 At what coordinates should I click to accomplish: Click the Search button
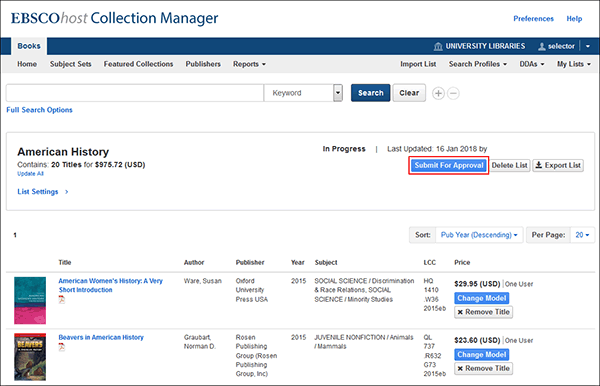click(370, 93)
